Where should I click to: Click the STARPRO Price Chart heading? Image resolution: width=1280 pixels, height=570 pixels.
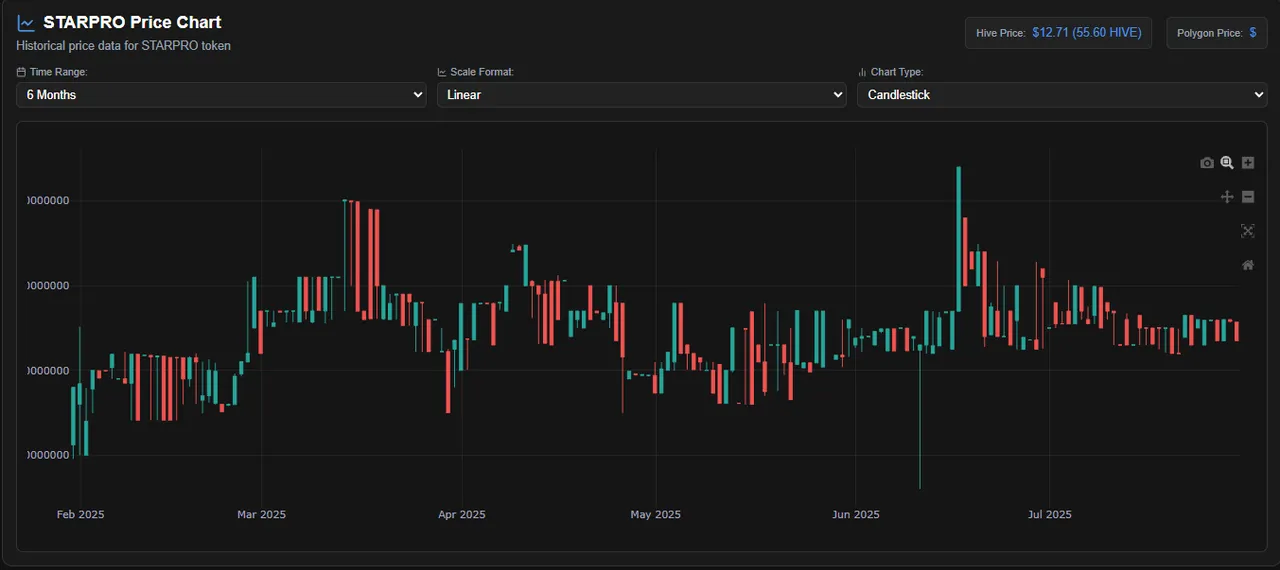(x=132, y=22)
